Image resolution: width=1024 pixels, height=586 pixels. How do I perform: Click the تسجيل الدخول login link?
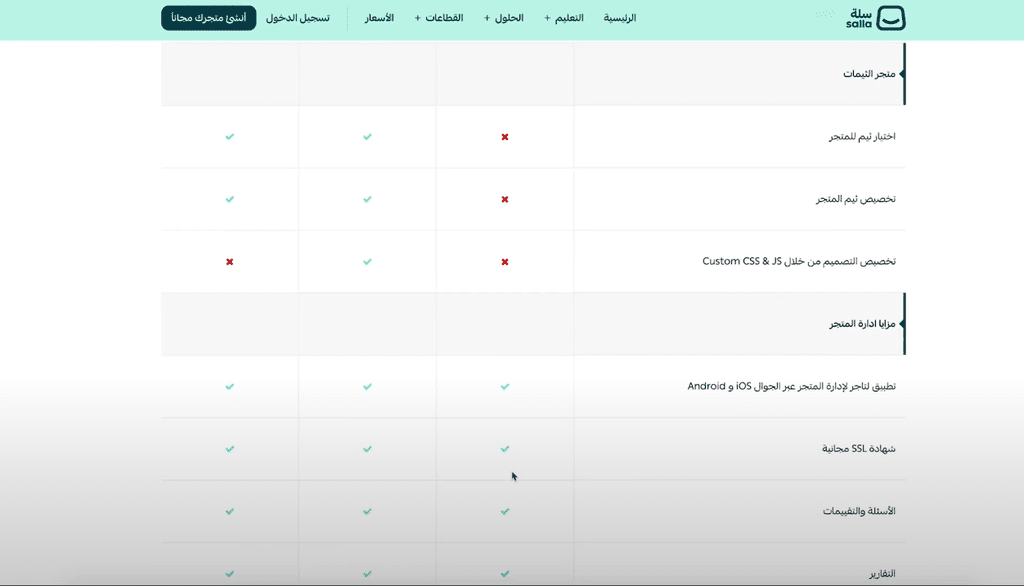[x=298, y=18]
